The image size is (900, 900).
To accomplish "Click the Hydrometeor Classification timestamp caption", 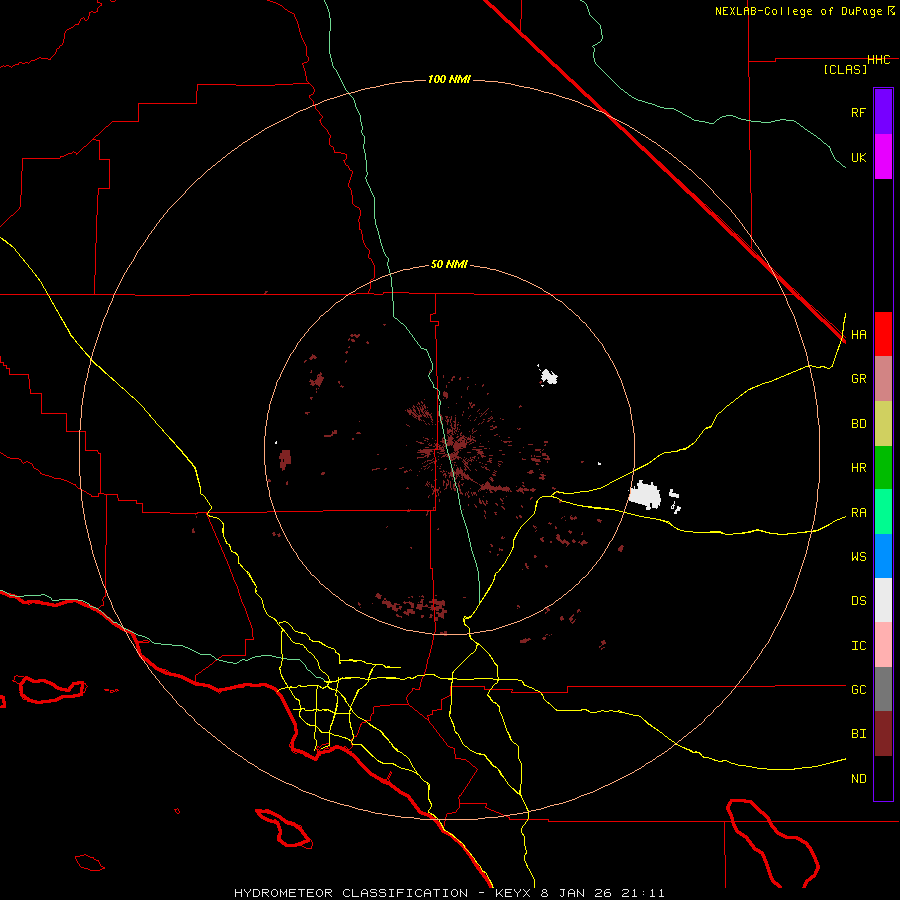I will click(449, 892).
